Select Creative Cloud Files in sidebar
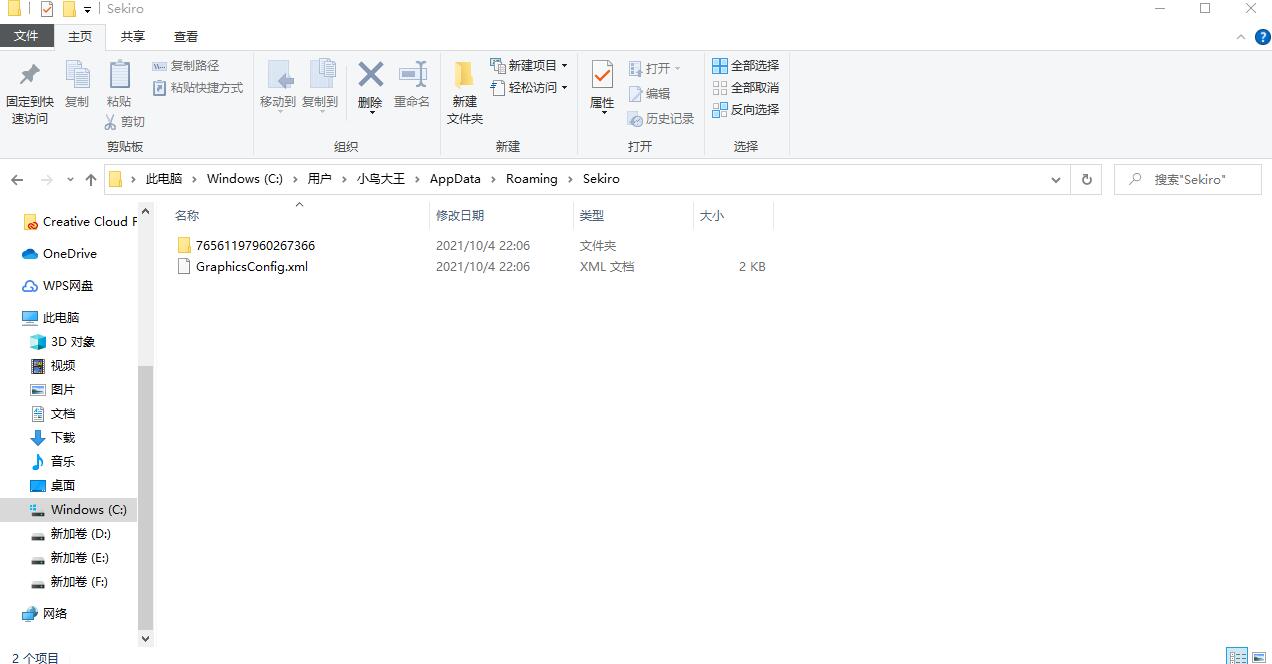This screenshot has width=1272, height=664. (79, 222)
